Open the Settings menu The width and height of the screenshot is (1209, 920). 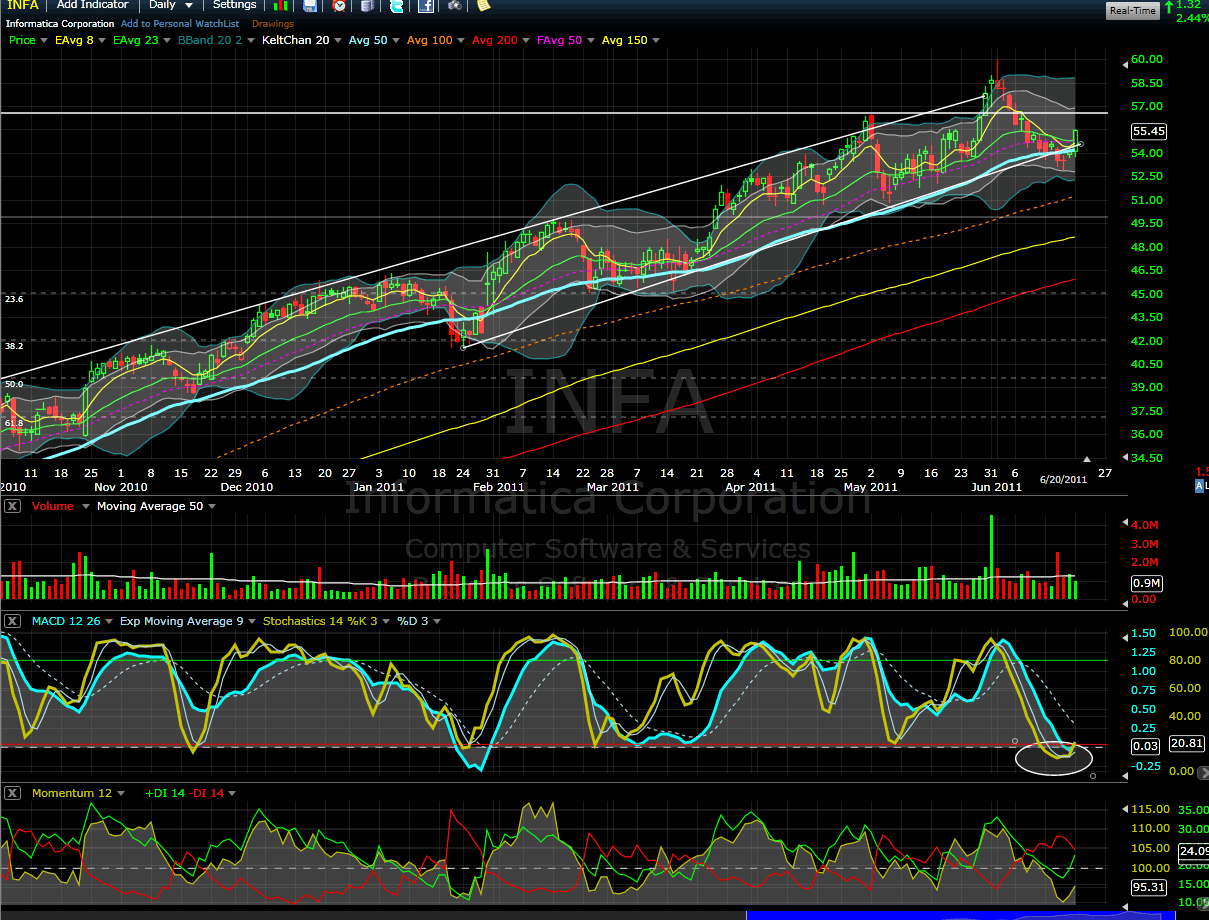234,5
